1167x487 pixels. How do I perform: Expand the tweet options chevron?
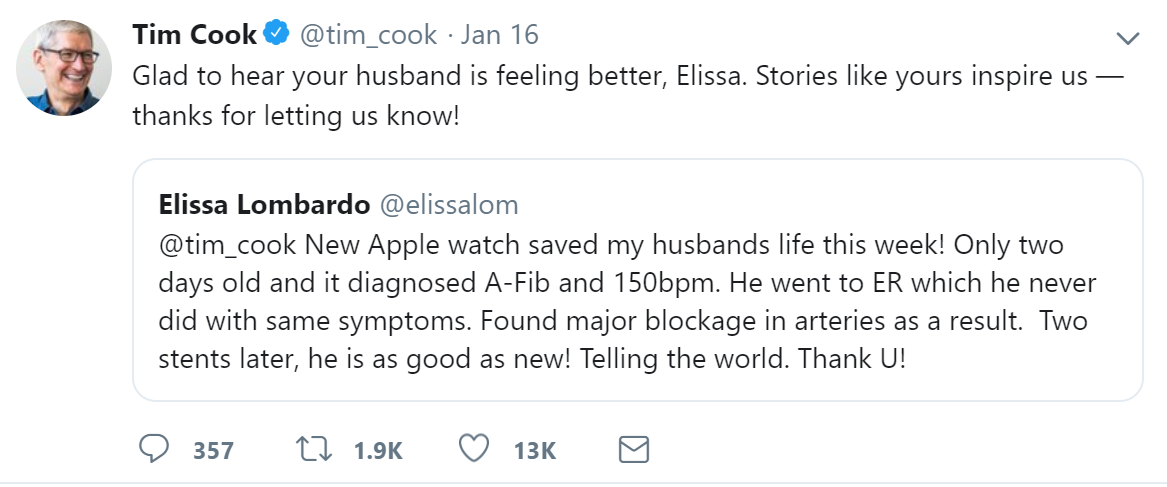[x=1128, y=39]
